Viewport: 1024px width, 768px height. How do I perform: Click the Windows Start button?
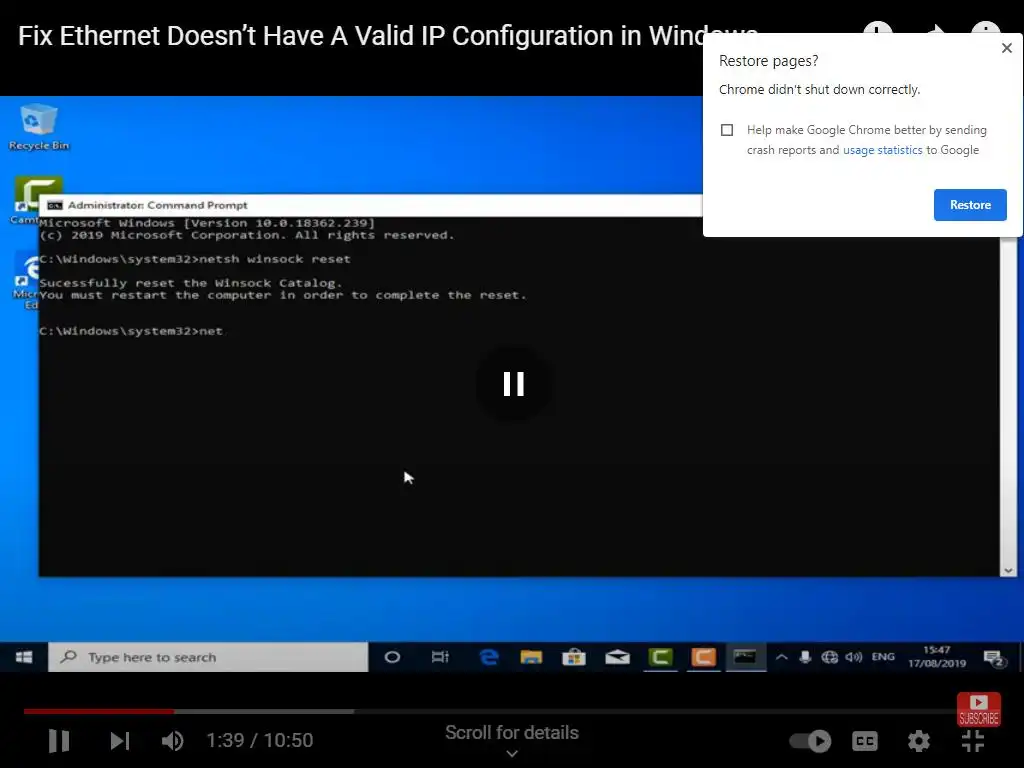(x=24, y=657)
